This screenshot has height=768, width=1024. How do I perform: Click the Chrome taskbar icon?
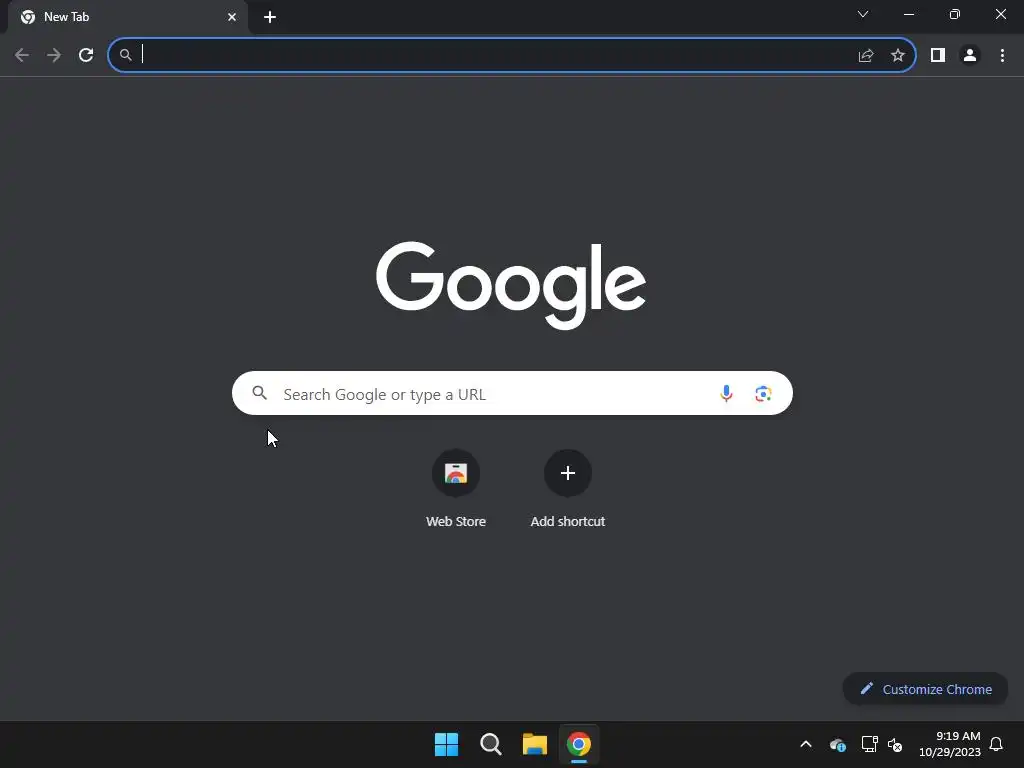point(579,744)
